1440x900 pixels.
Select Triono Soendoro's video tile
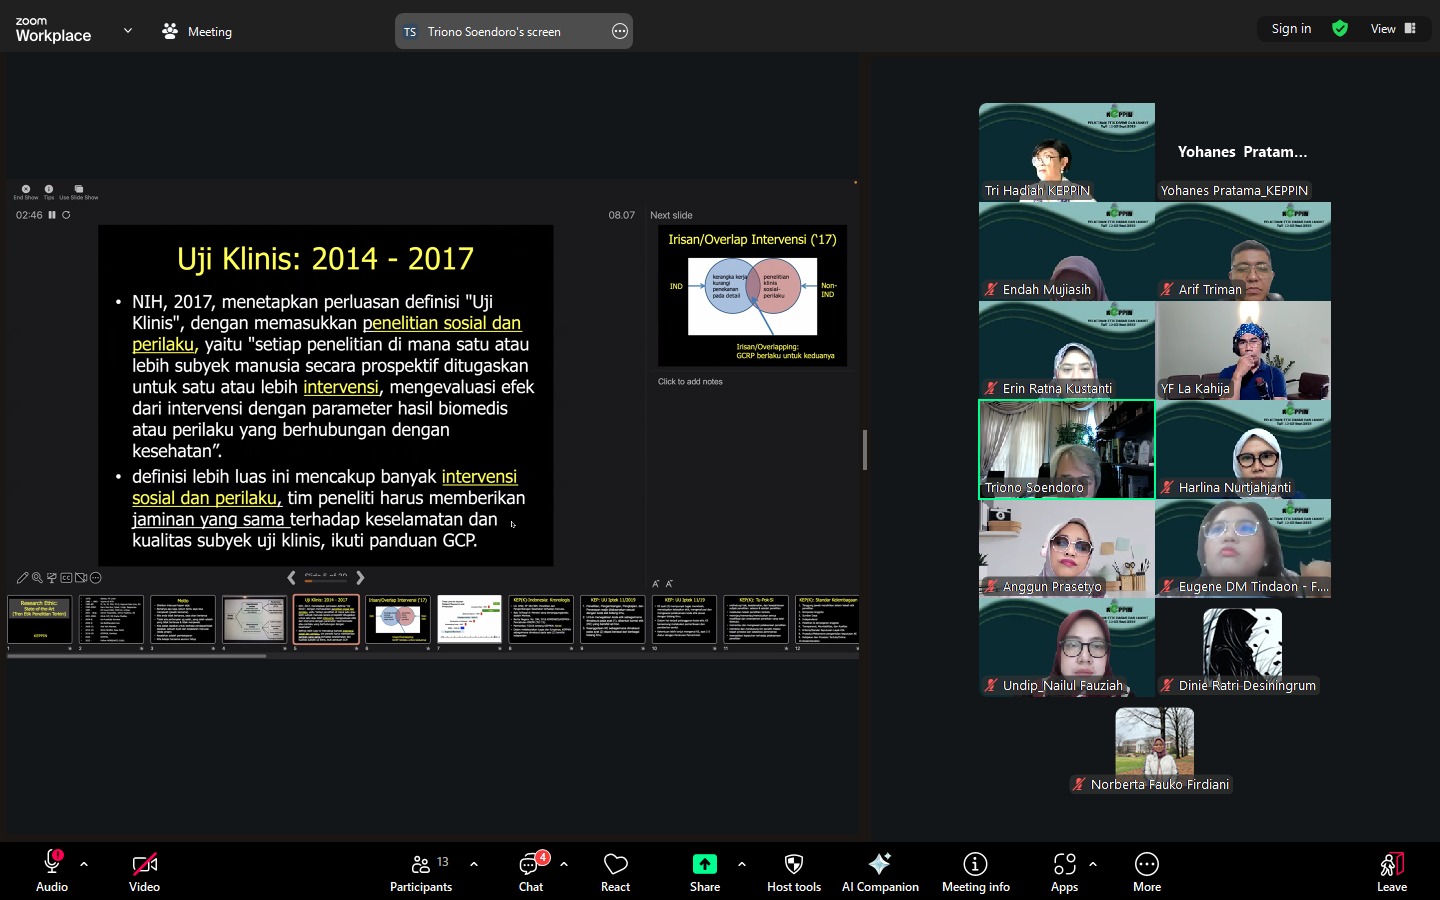pos(1066,449)
